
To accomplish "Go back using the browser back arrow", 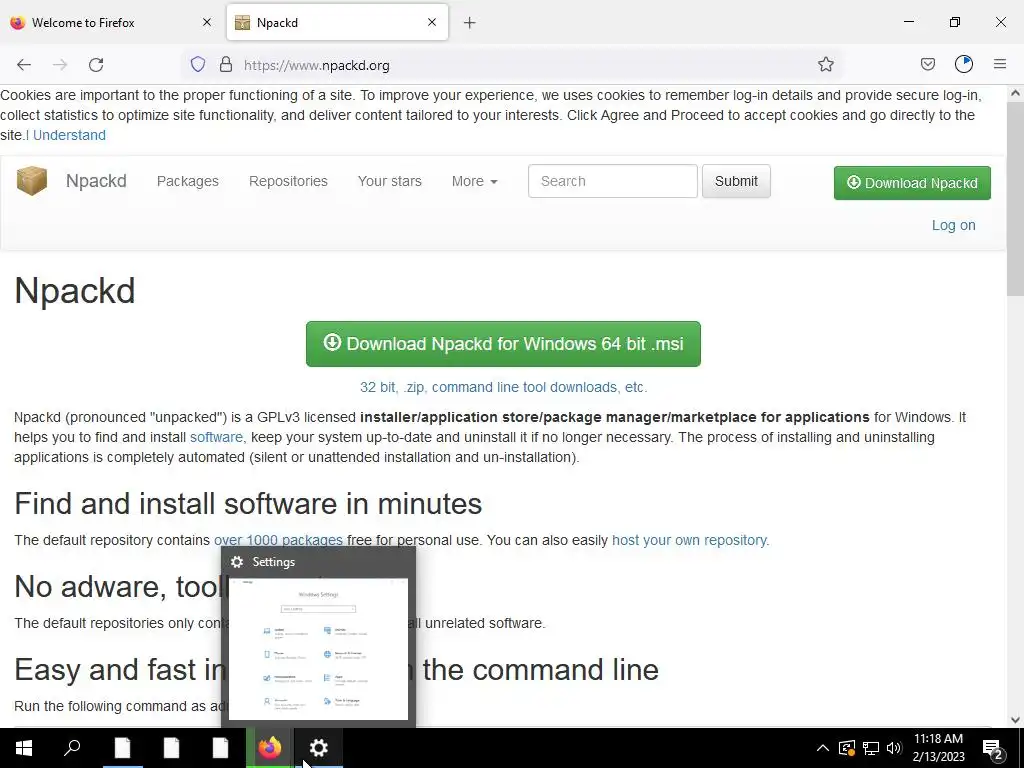I will (x=24, y=65).
